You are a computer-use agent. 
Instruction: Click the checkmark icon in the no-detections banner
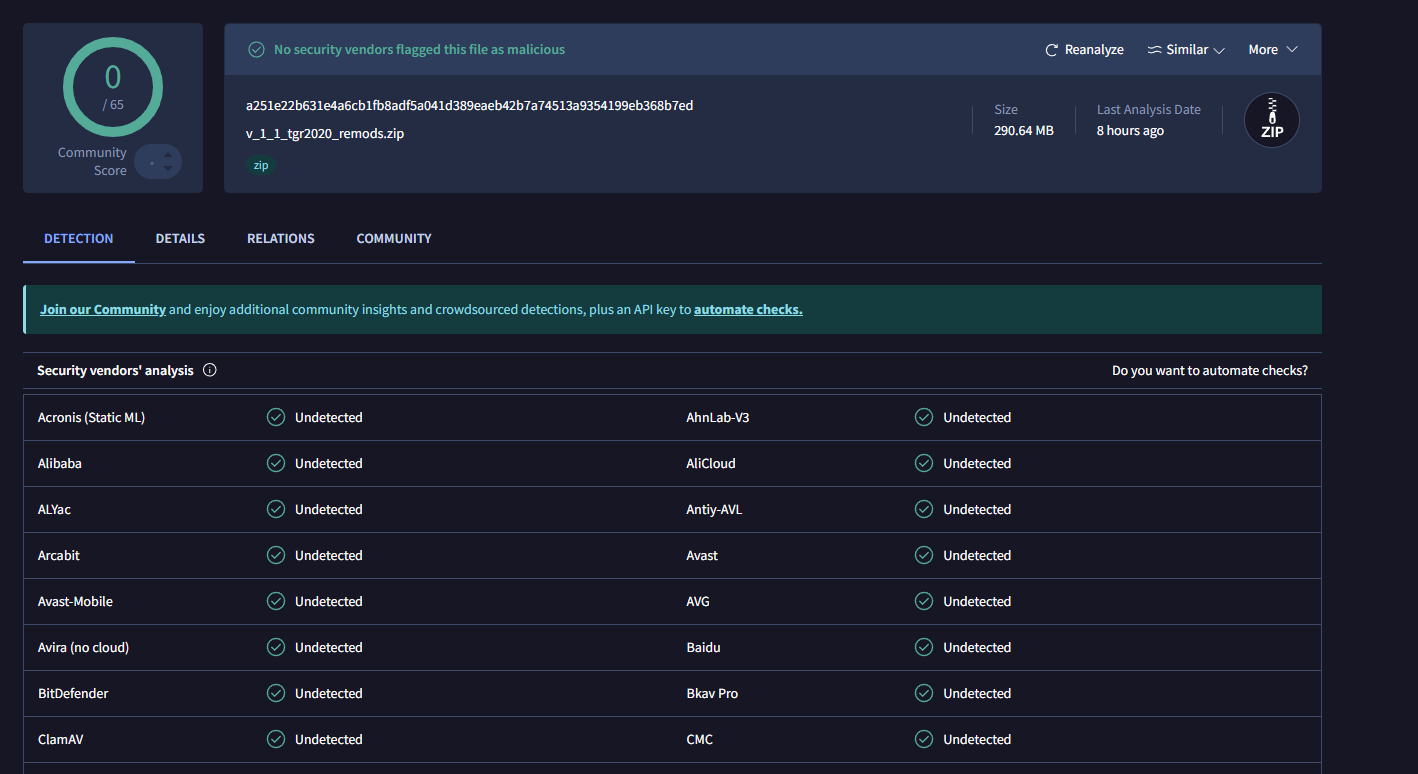point(256,50)
